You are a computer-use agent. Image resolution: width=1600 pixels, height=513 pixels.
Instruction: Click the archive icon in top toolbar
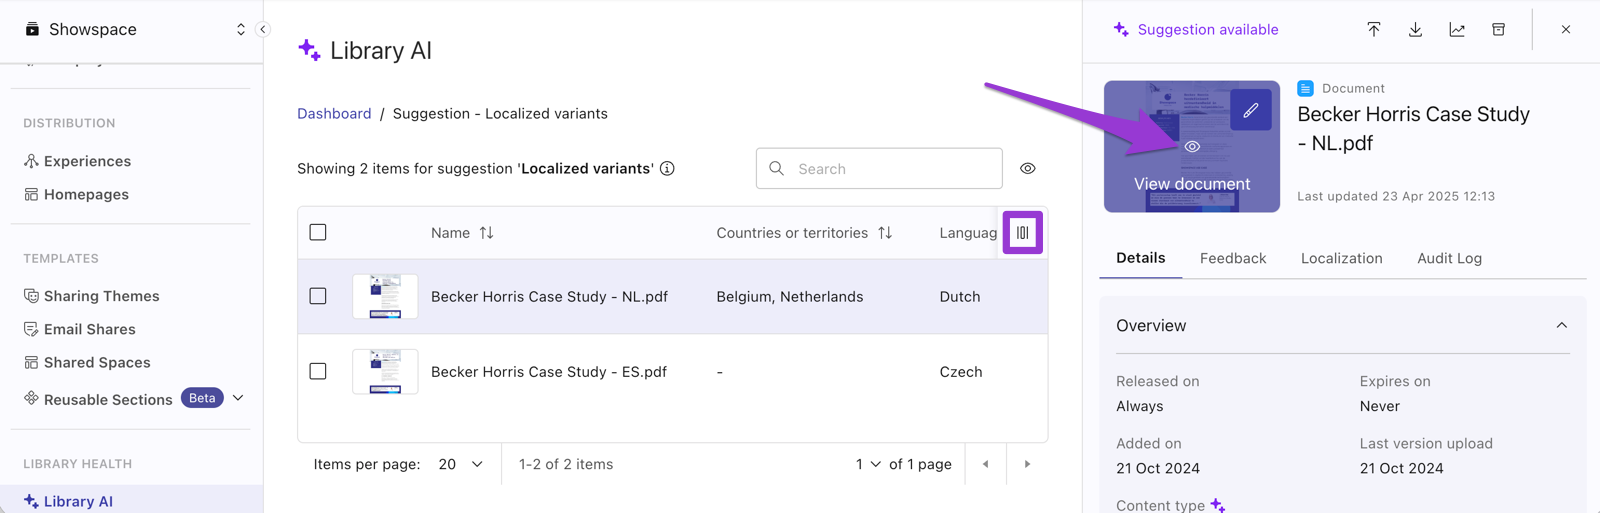click(1498, 30)
